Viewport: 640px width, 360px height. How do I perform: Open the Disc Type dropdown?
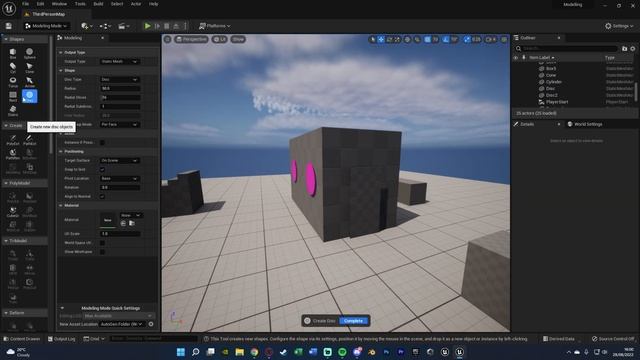pos(120,79)
